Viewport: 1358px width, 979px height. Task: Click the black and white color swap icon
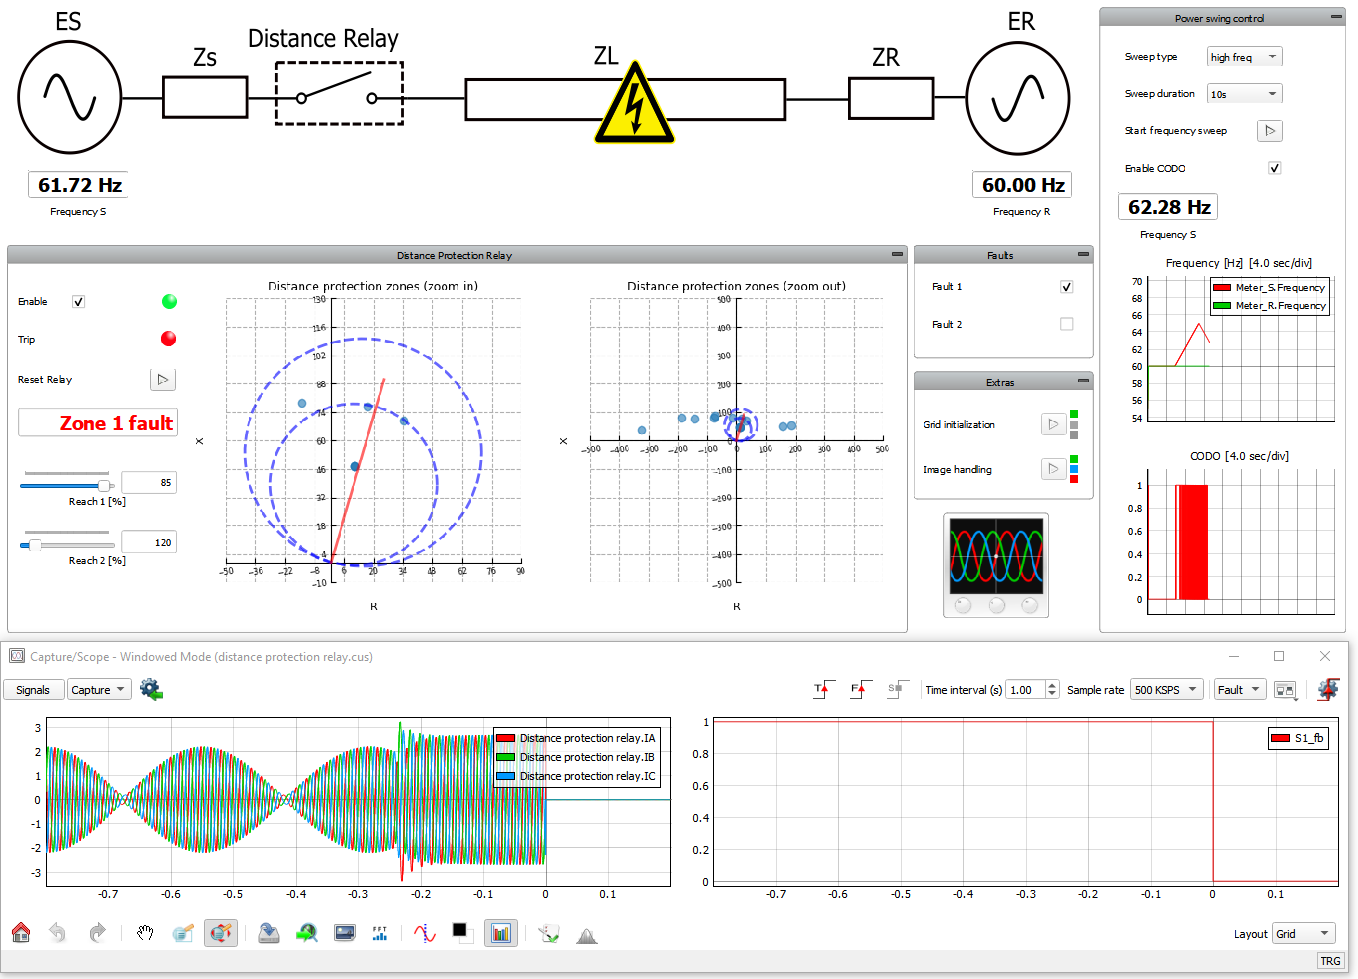[x=461, y=933]
